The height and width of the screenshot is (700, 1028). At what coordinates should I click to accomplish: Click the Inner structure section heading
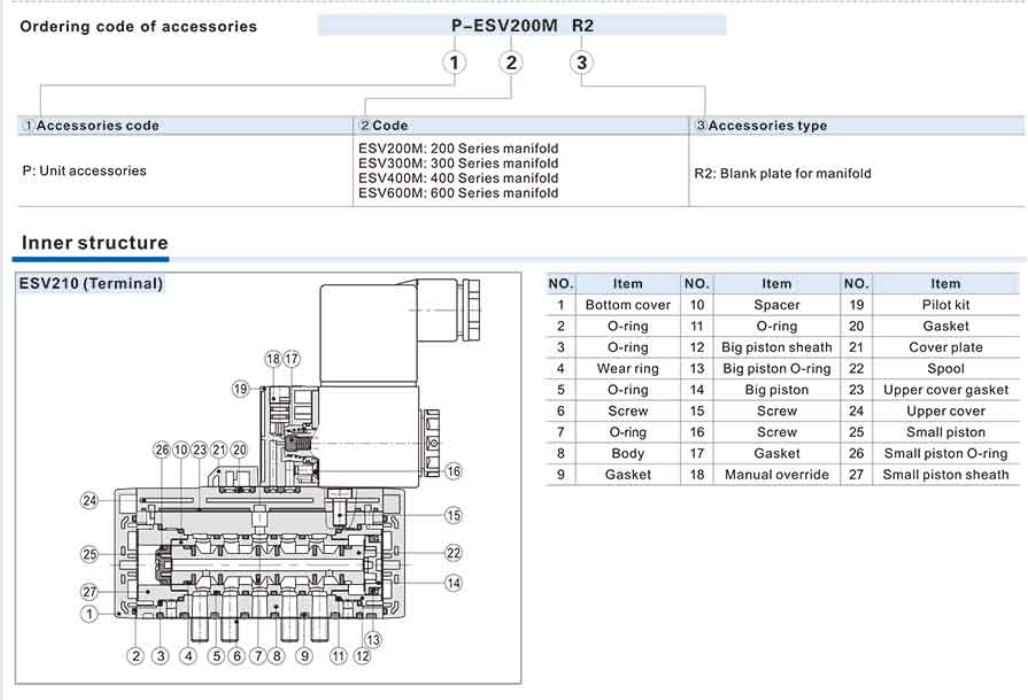(95, 243)
